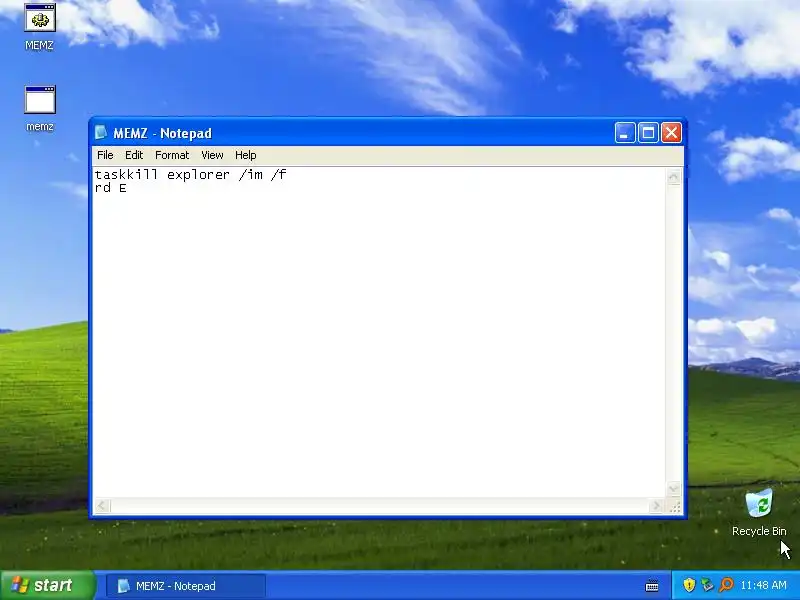
Task: Maximize the Notepad window
Action: [x=648, y=133]
